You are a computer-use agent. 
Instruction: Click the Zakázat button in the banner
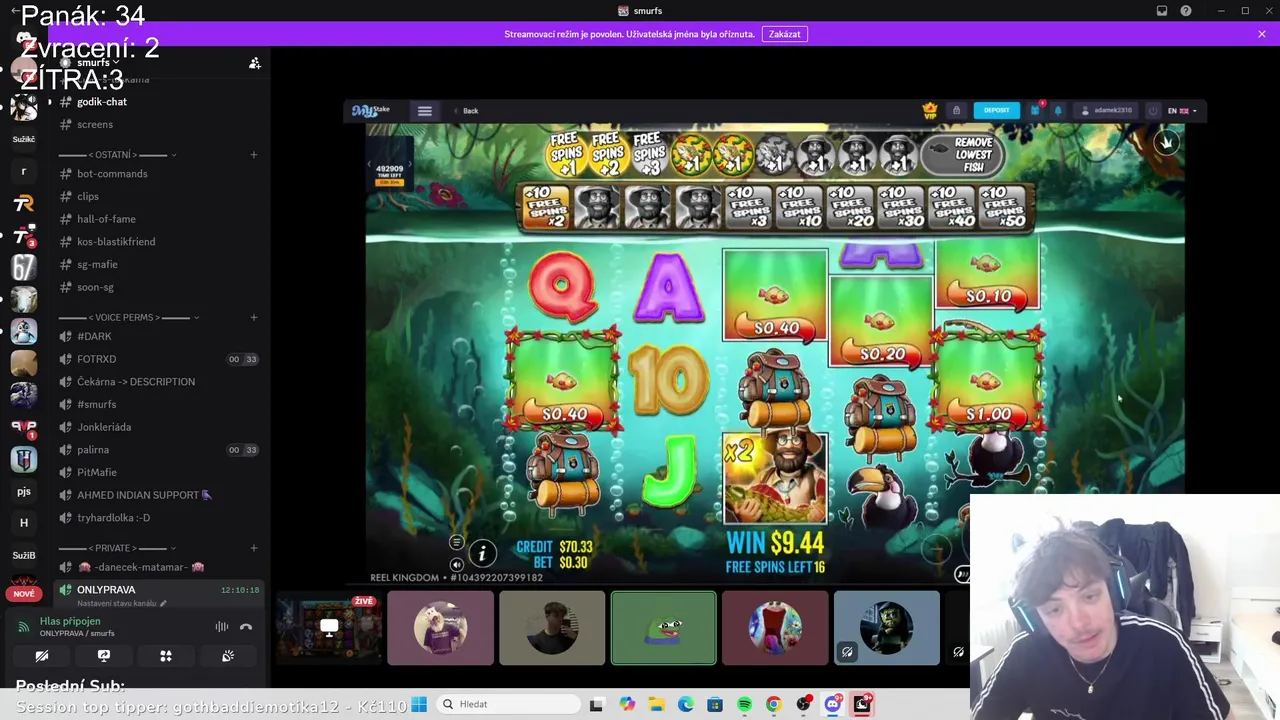coord(784,34)
